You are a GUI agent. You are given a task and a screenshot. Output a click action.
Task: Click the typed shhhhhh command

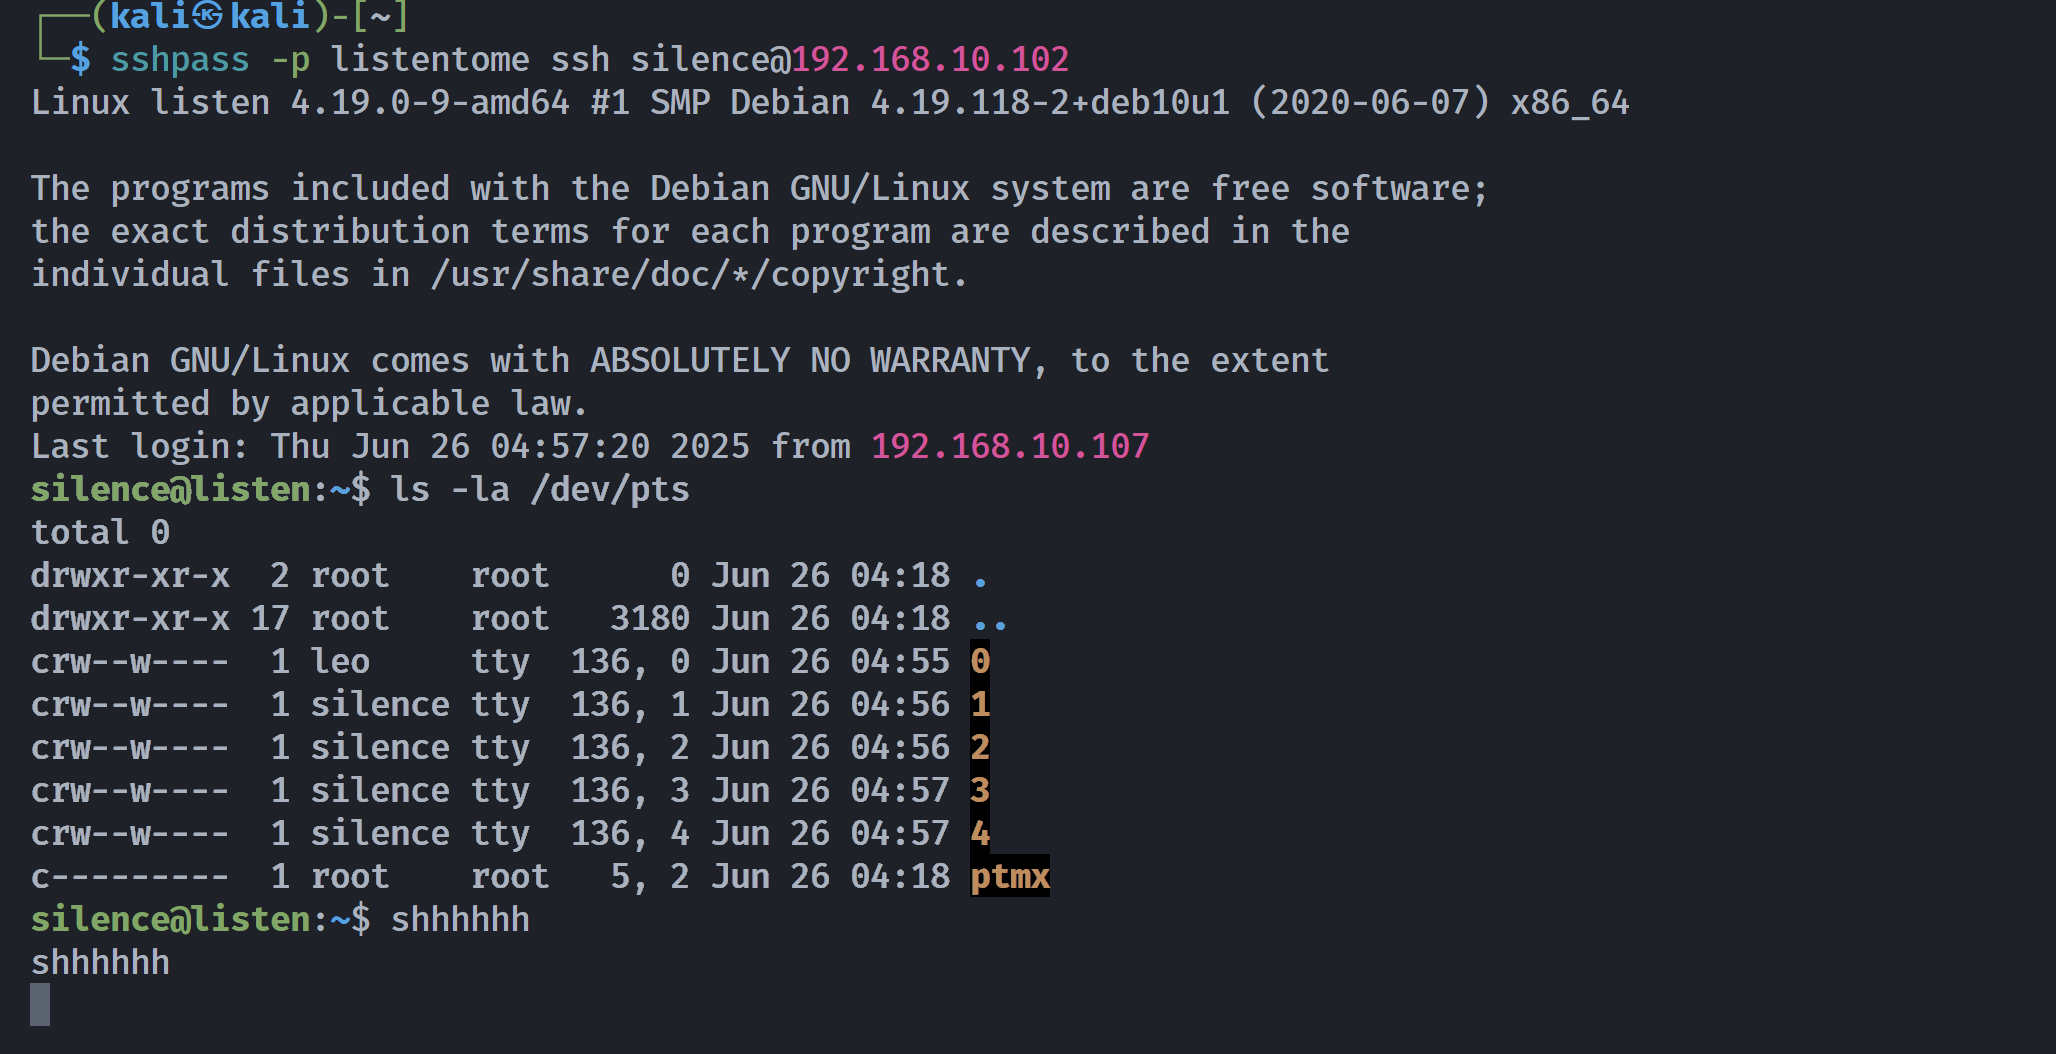click(x=460, y=919)
